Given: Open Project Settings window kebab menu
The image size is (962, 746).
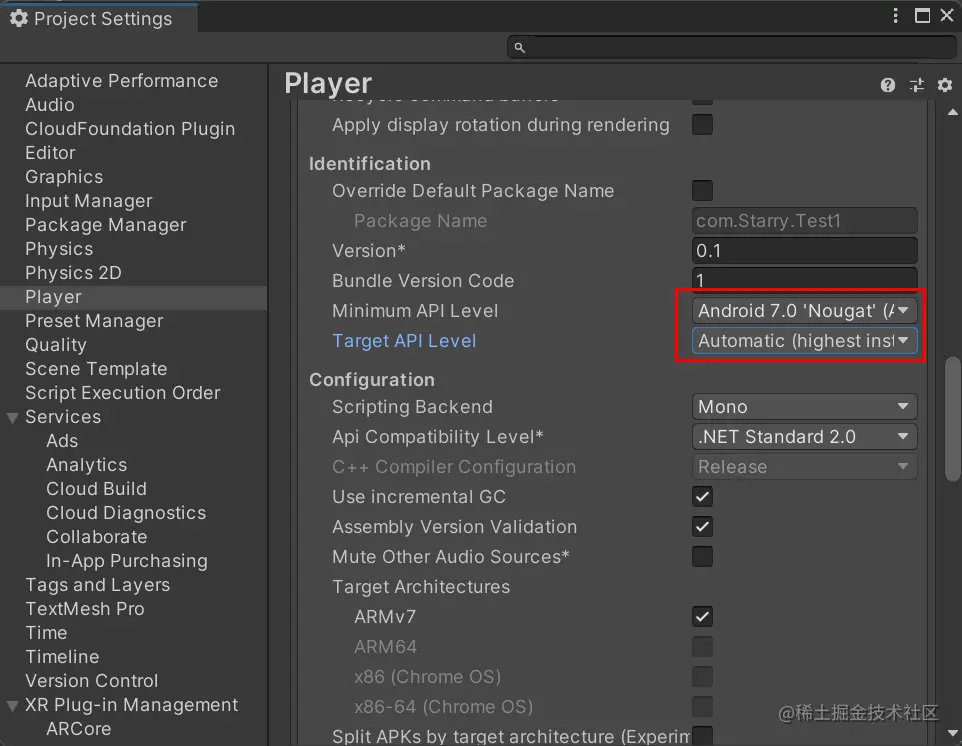Looking at the screenshot, I should point(896,15).
